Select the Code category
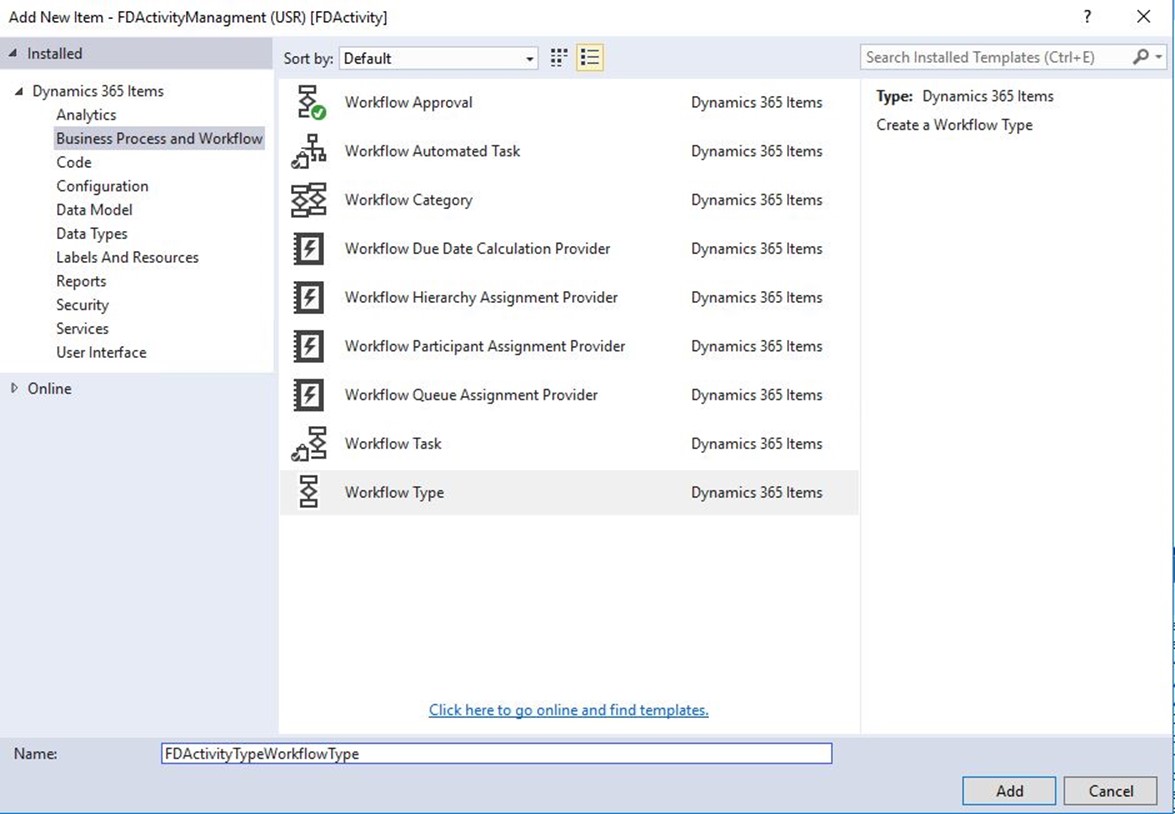The image size is (1175, 814). point(73,163)
